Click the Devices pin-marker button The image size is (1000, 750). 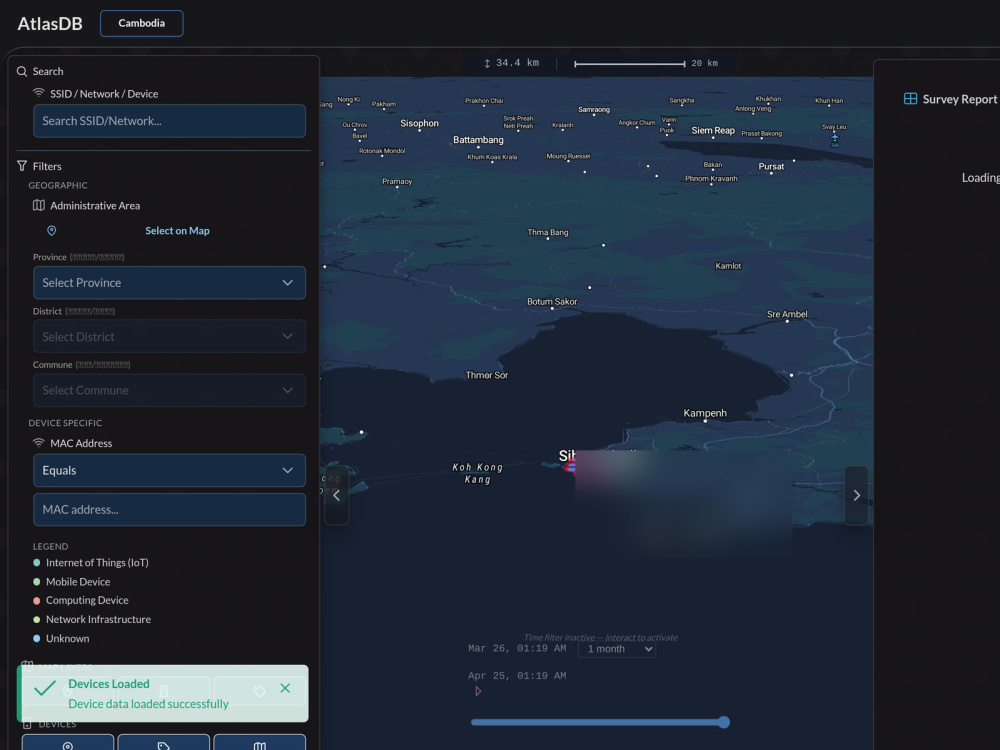point(68,744)
